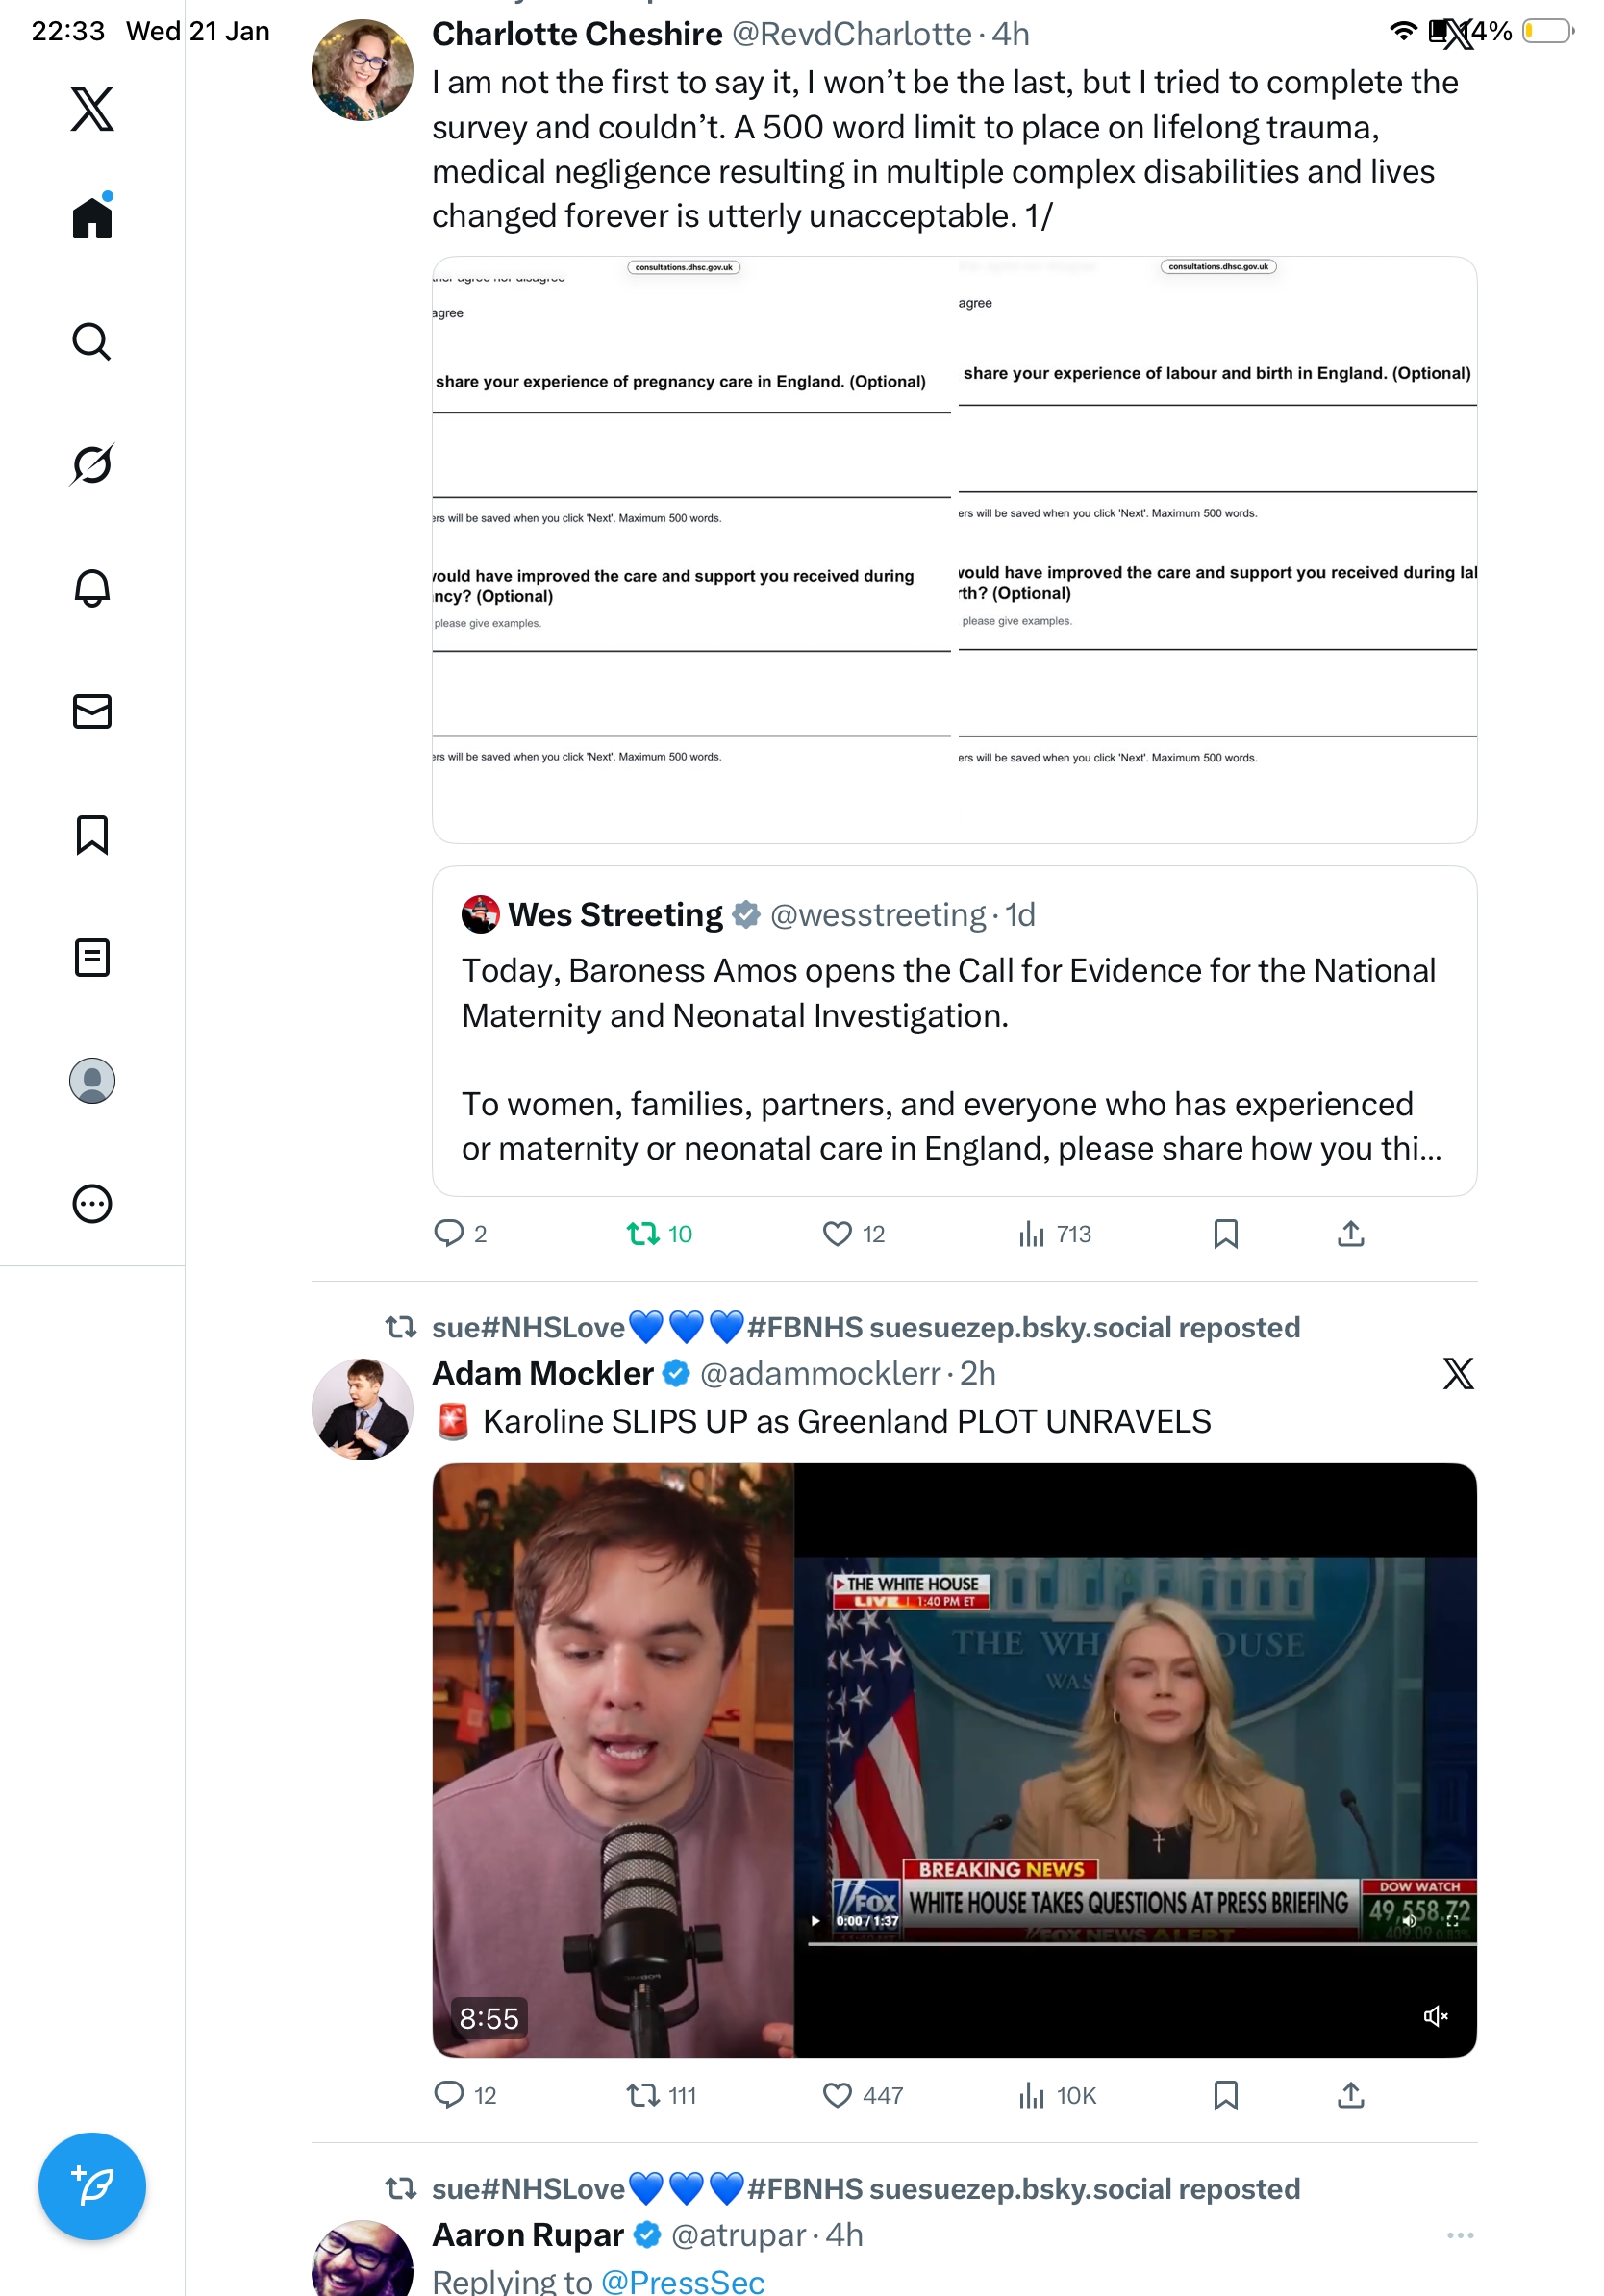Open the more options on Aaron Rupar's post
The height and width of the screenshot is (2296, 1604).
pos(1459,2234)
